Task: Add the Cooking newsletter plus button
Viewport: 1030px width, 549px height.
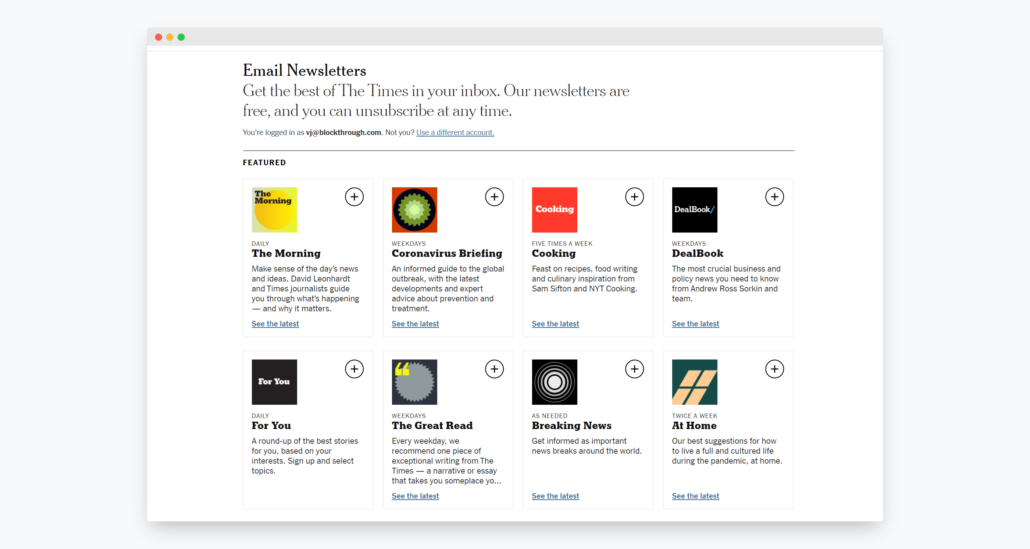Action: point(634,197)
